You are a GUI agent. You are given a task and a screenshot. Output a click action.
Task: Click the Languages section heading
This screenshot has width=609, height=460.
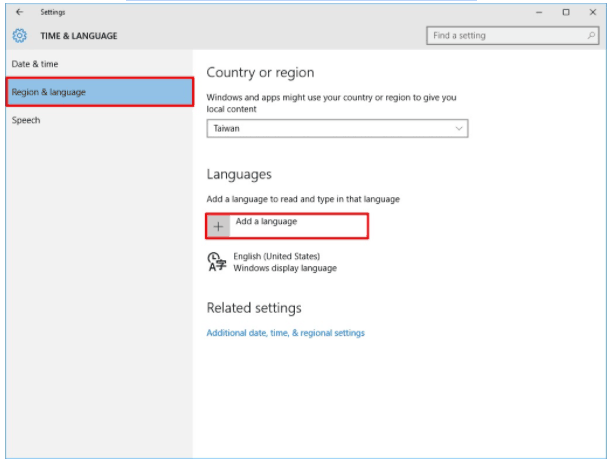tap(239, 175)
